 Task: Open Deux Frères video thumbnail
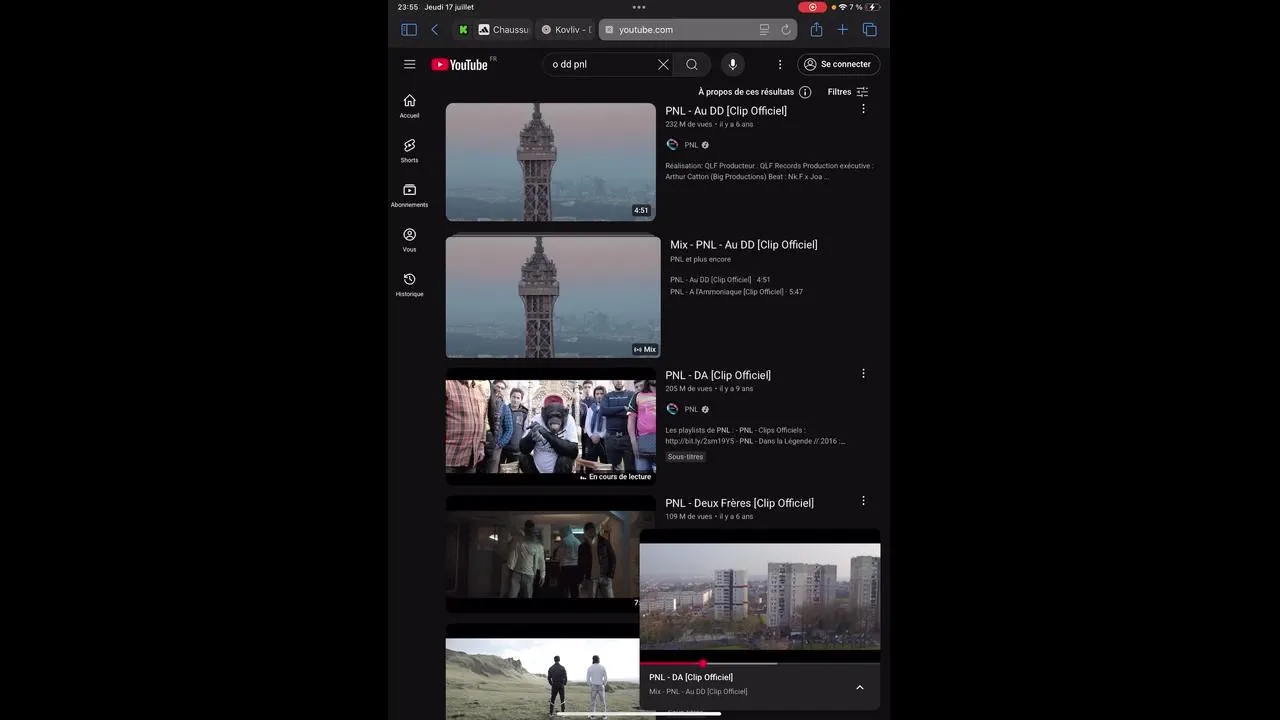(542, 554)
